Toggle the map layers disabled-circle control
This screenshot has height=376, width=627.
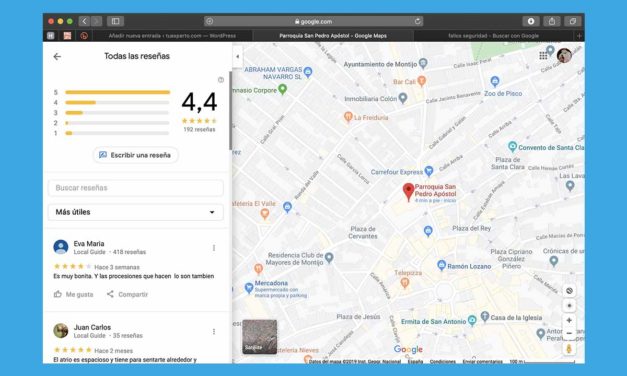[569, 291]
